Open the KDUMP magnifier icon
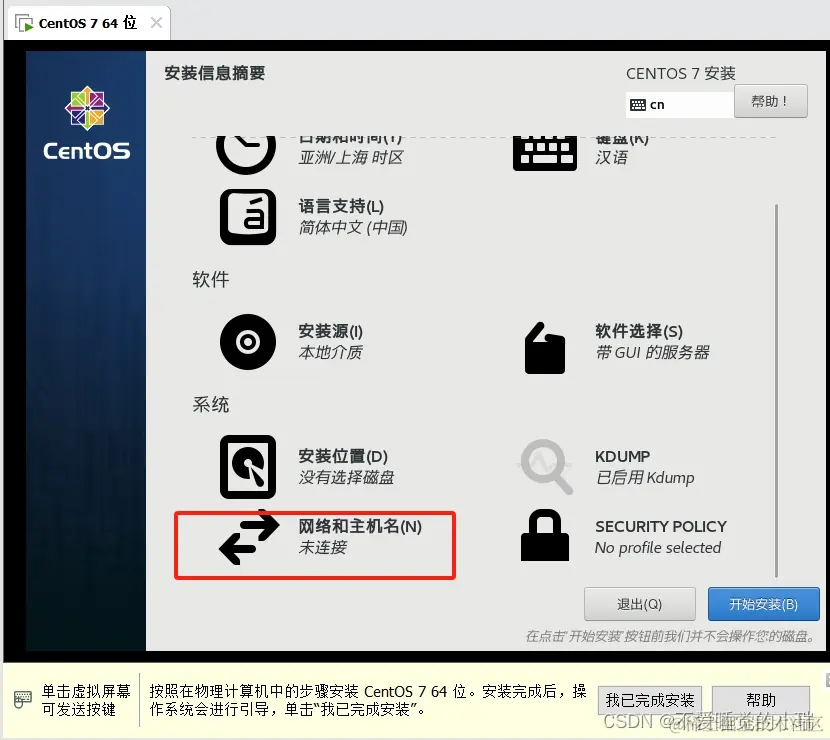The width and height of the screenshot is (830, 740). (545, 466)
